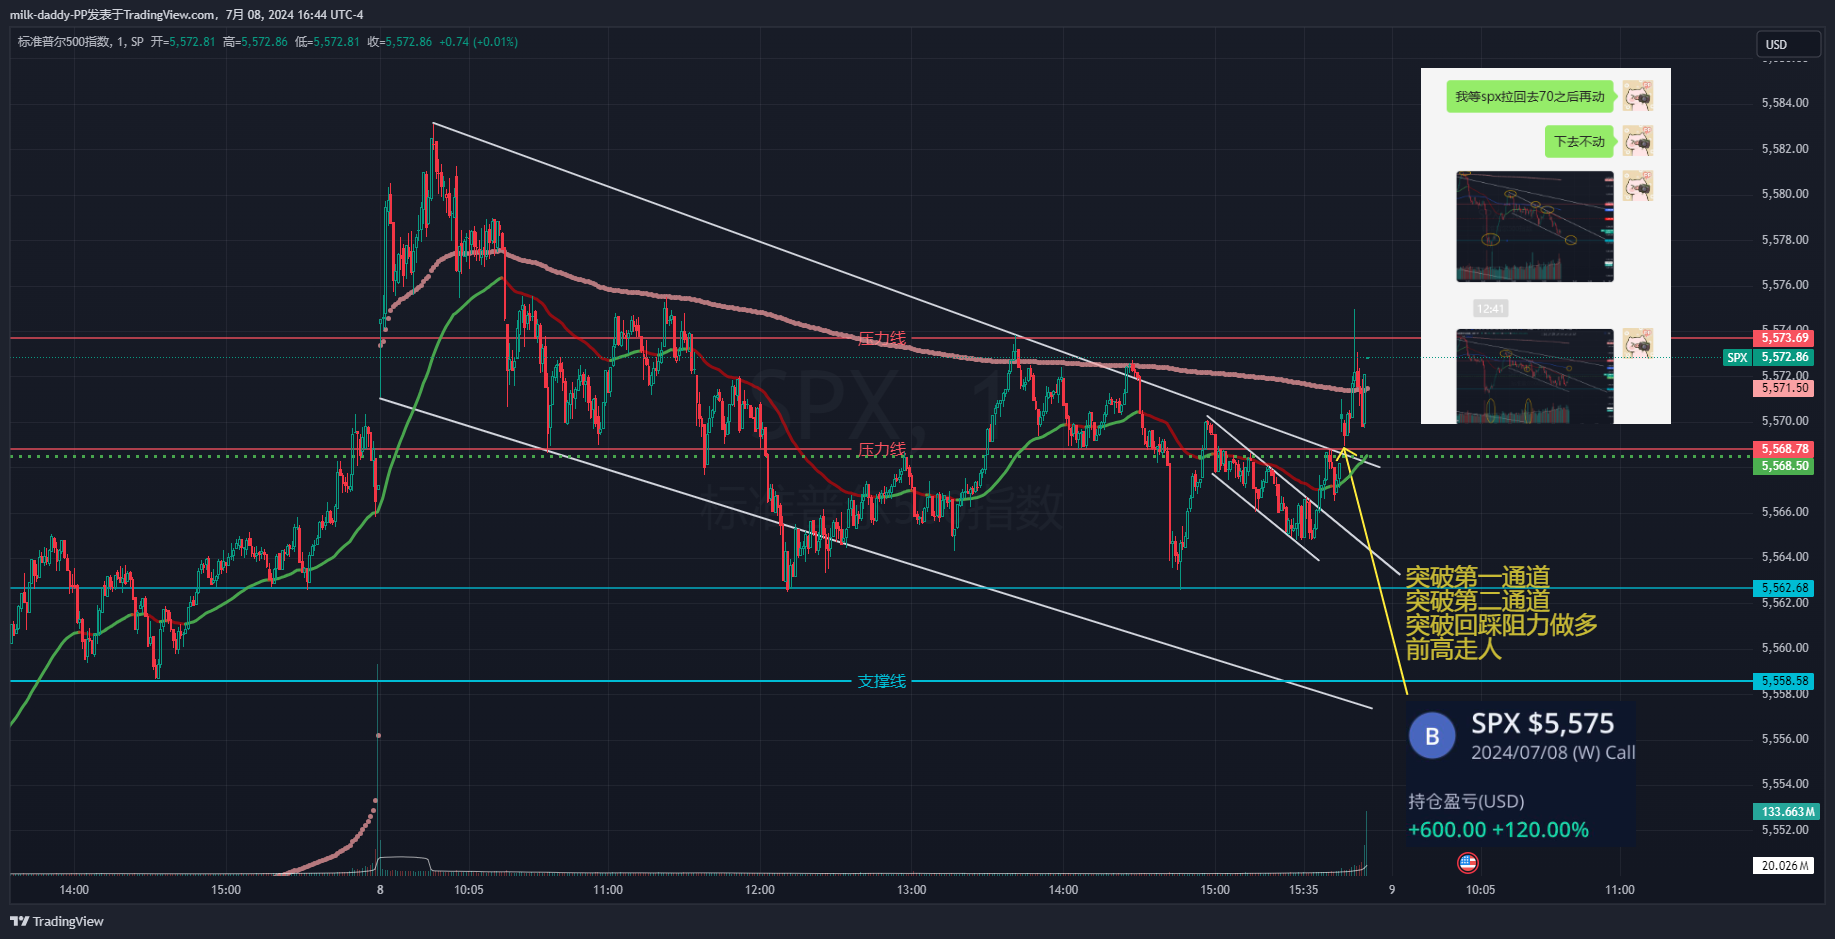
Task: Click the blue circular B icon
Action: (1432, 736)
